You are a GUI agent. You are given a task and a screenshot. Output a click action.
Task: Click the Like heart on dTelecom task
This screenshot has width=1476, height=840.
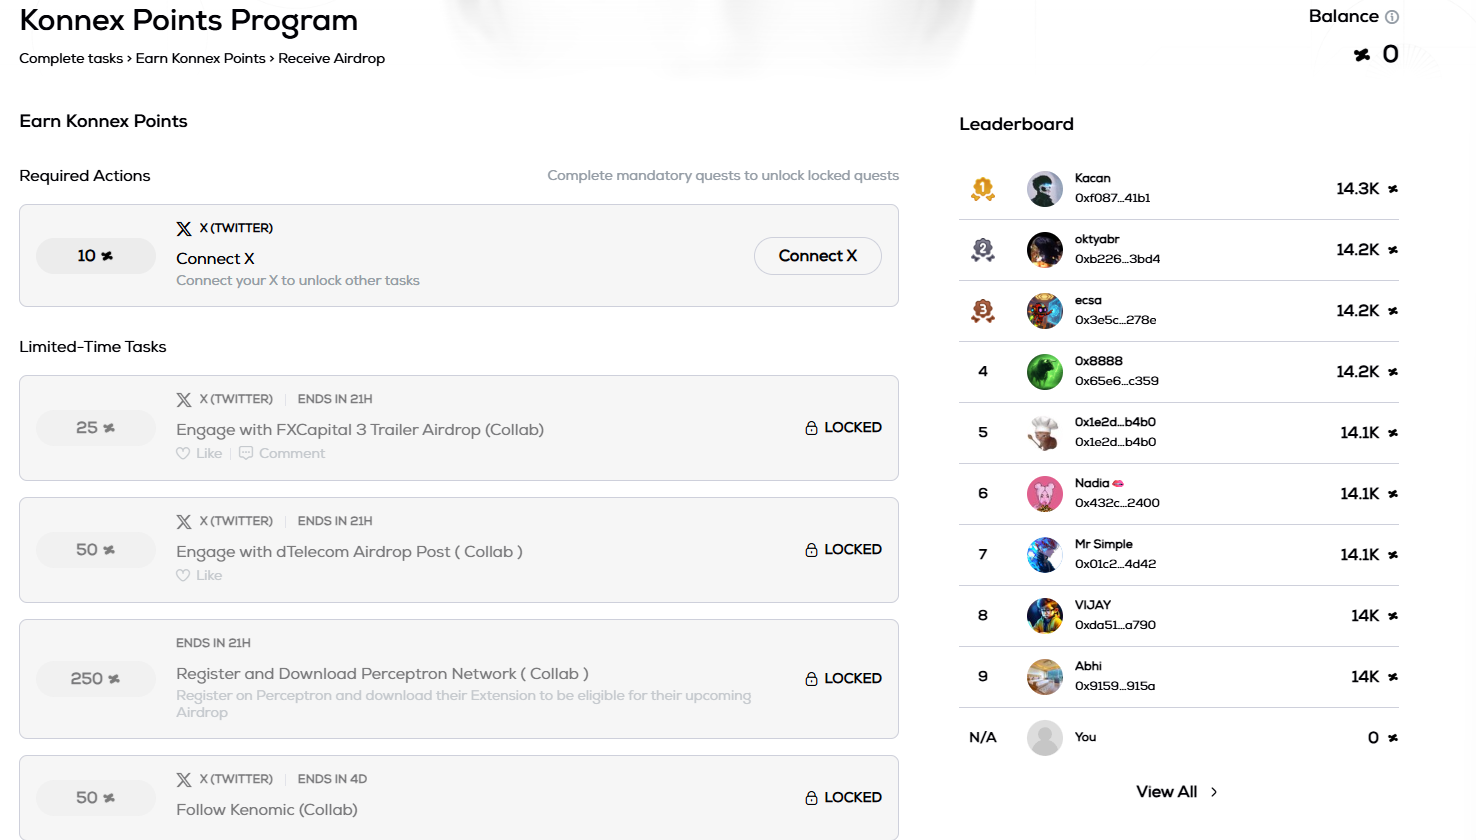pos(183,576)
